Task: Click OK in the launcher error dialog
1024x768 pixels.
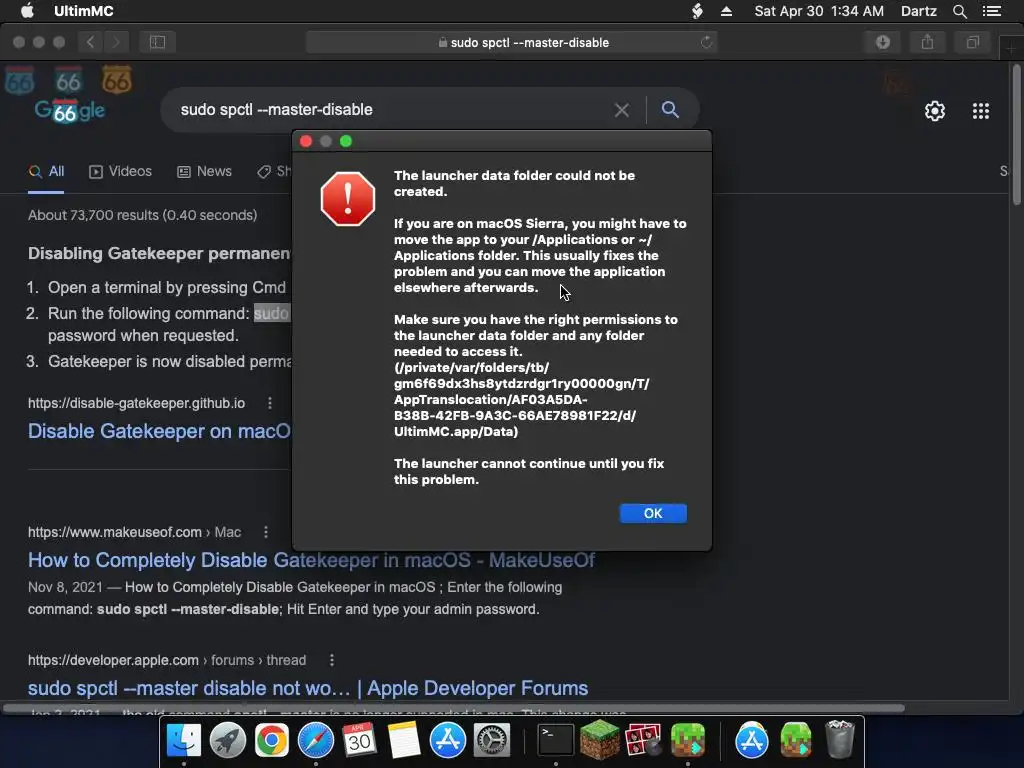Action: pos(652,513)
